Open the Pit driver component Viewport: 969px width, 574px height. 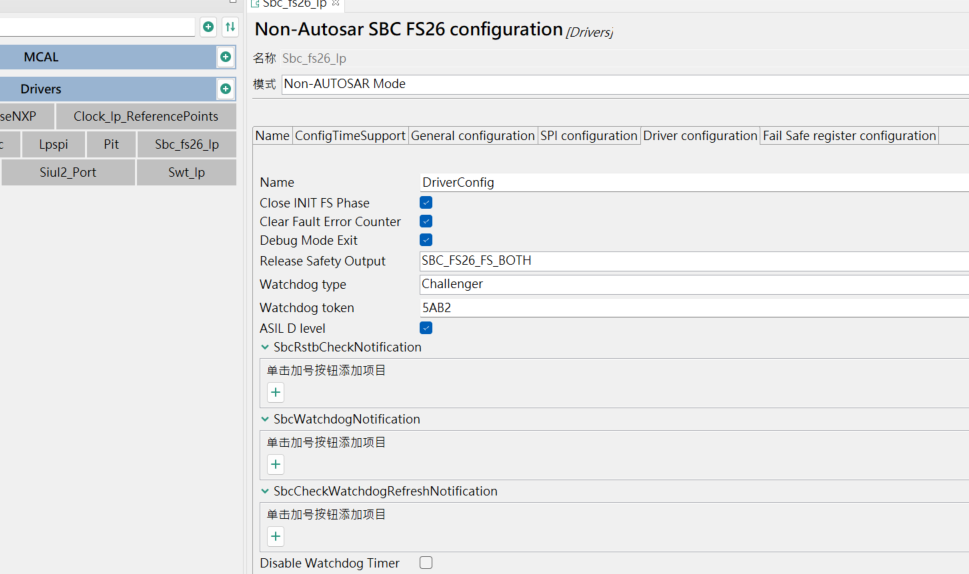[111, 145]
